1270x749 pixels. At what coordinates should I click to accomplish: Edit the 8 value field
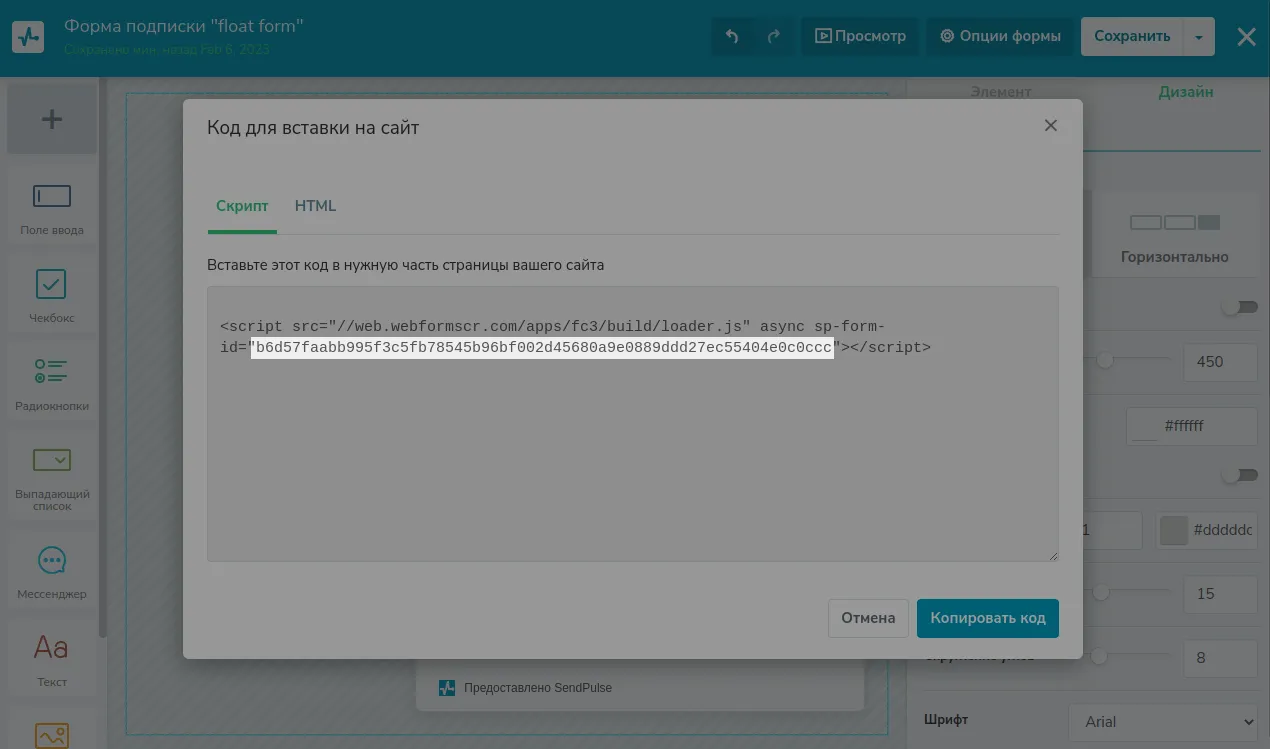coord(1220,658)
